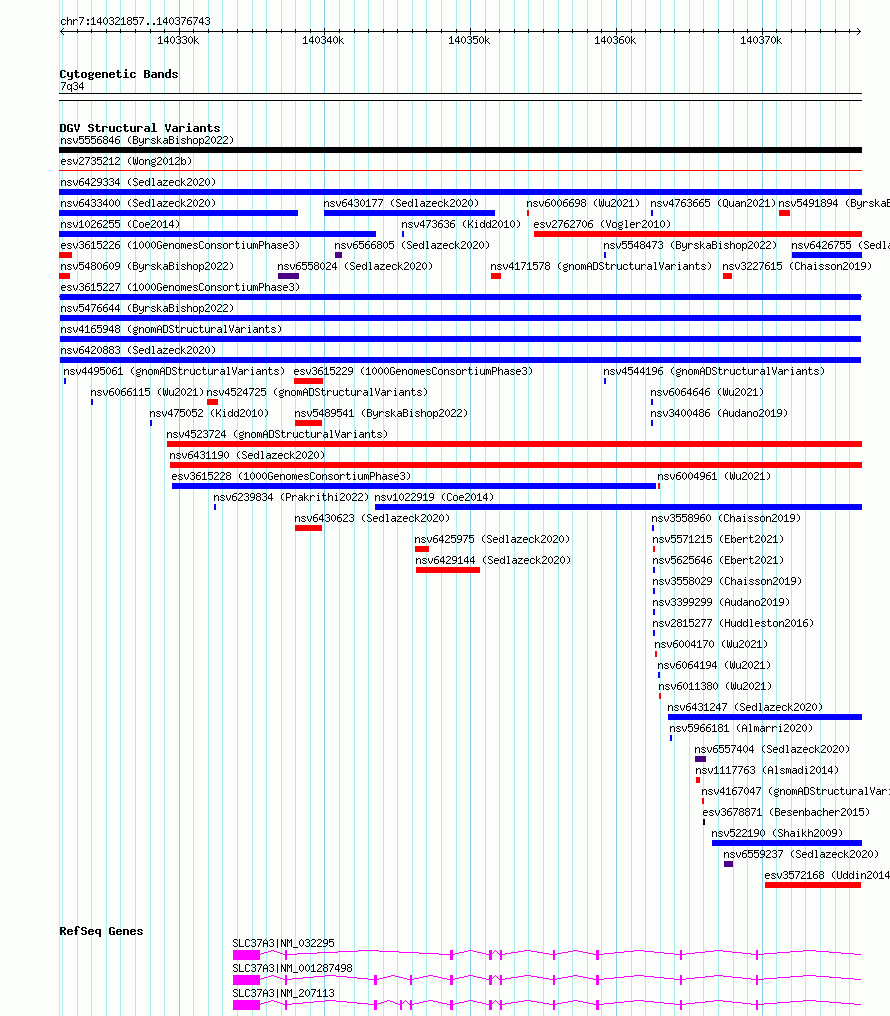This screenshot has height=1016, width=890.
Task: Click nsv6559237 (Sedlazeck2020) label
Action: pos(801,854)
